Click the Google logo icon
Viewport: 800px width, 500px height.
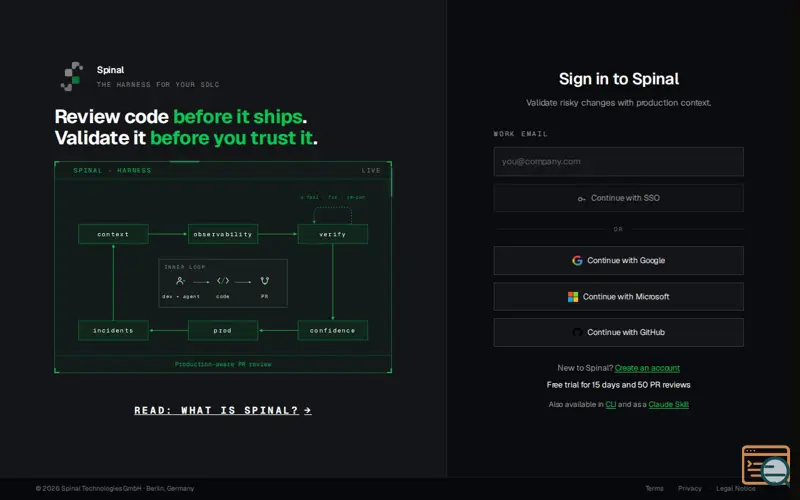[x=577, y=261]
